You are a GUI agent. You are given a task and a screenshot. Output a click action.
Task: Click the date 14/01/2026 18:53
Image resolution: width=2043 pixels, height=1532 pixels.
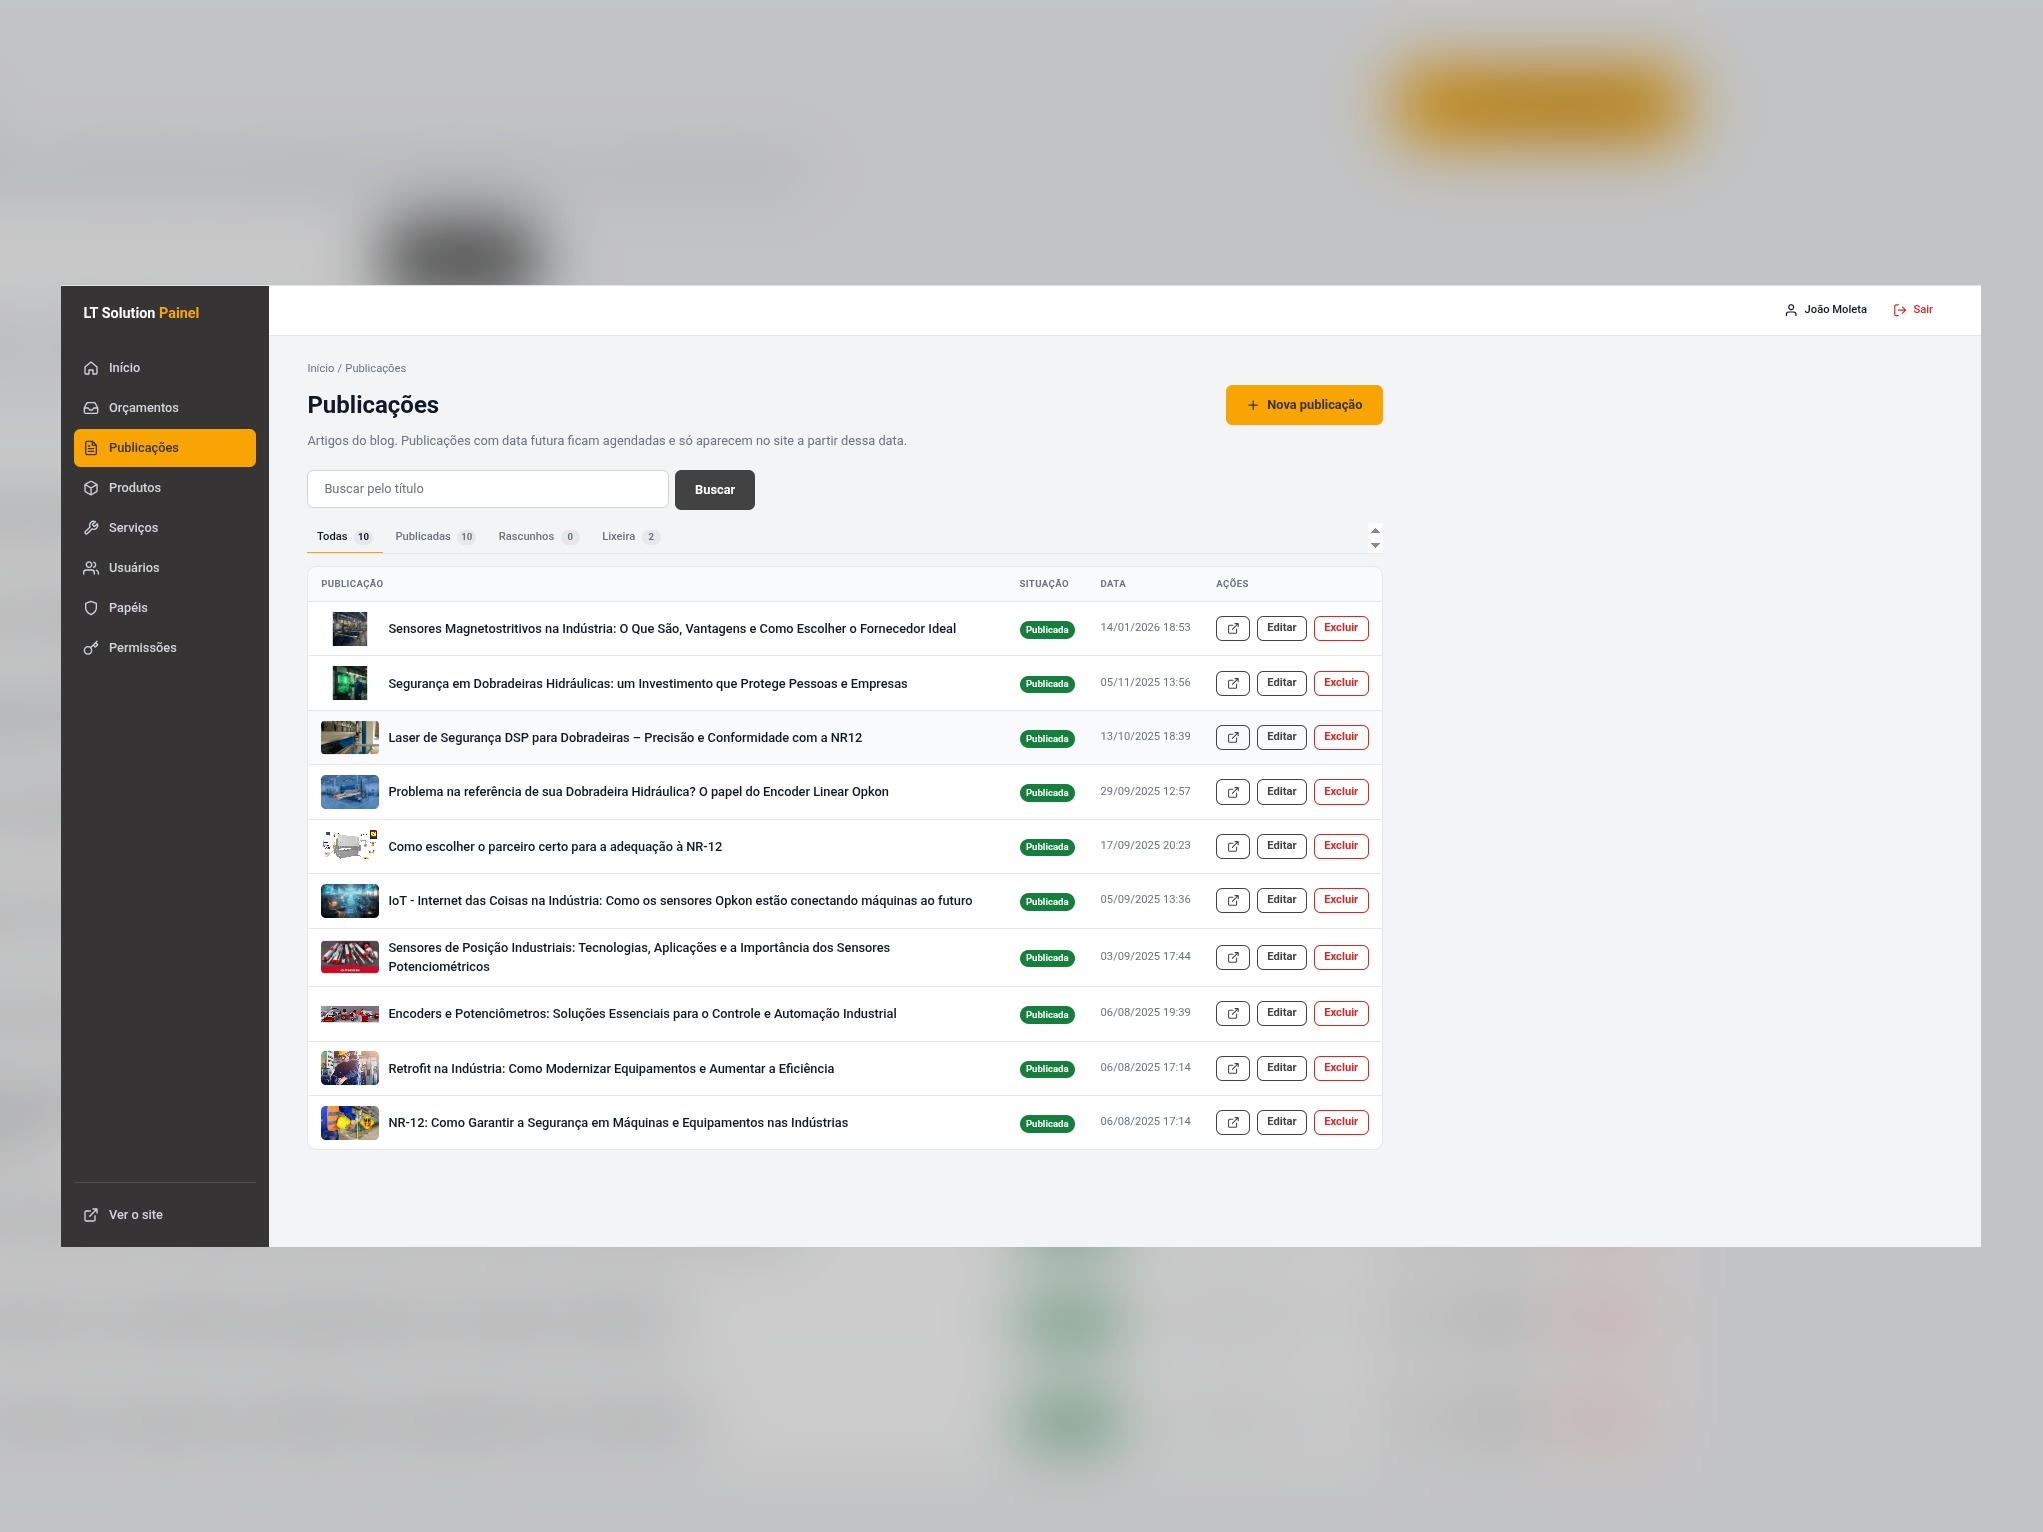click(x=1146, y=628)
